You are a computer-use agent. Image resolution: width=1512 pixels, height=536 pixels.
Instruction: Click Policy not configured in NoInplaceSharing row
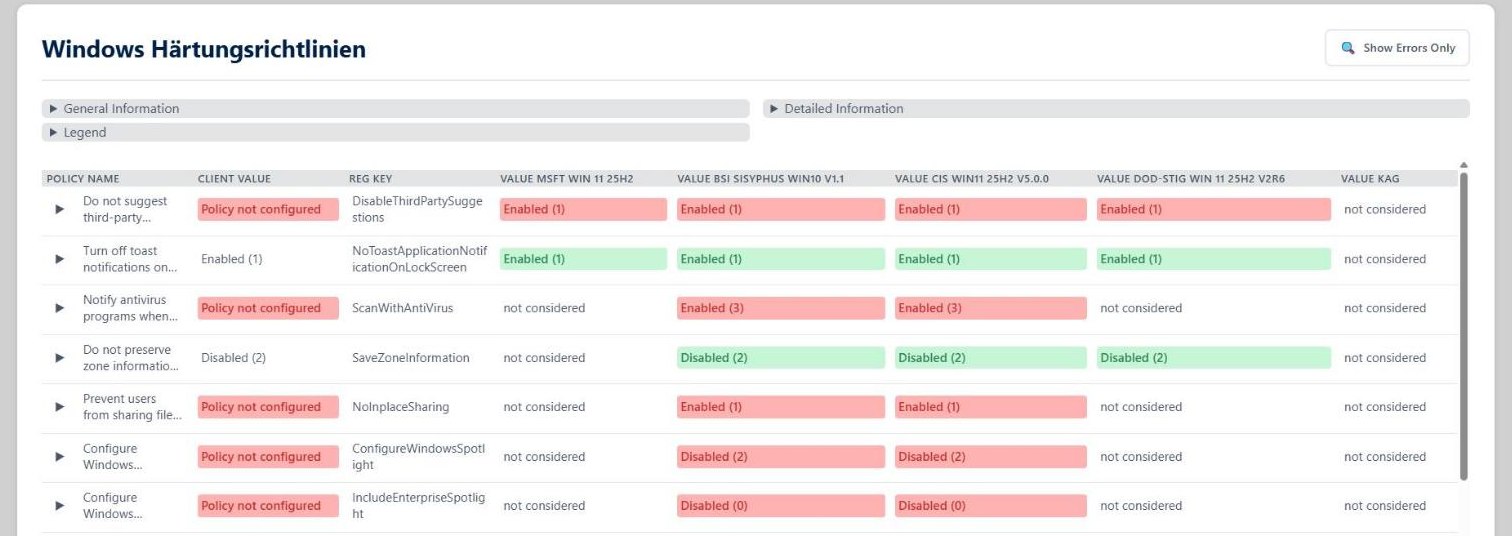click(x=268, y=407)
